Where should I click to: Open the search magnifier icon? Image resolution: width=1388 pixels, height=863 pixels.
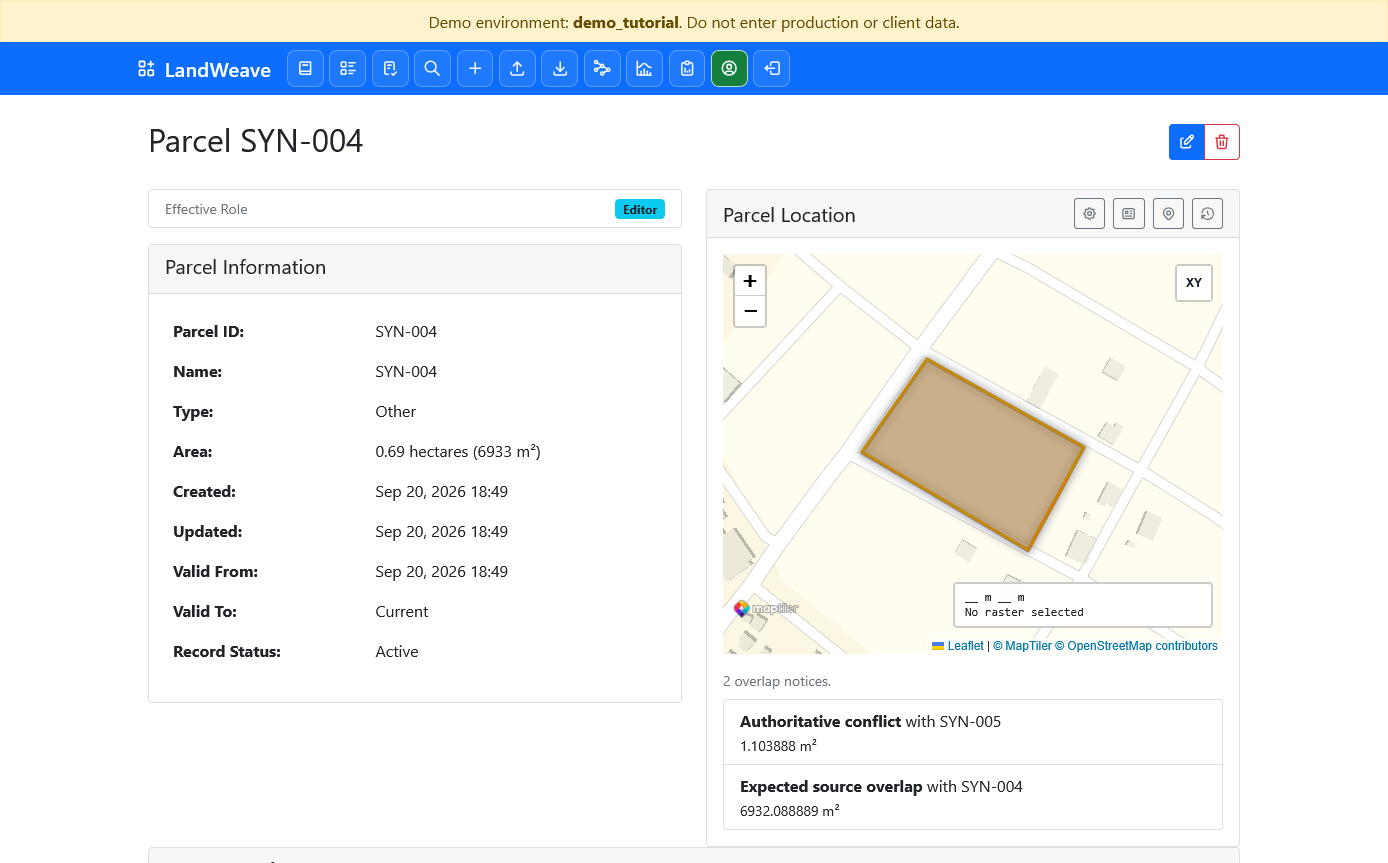432,68
